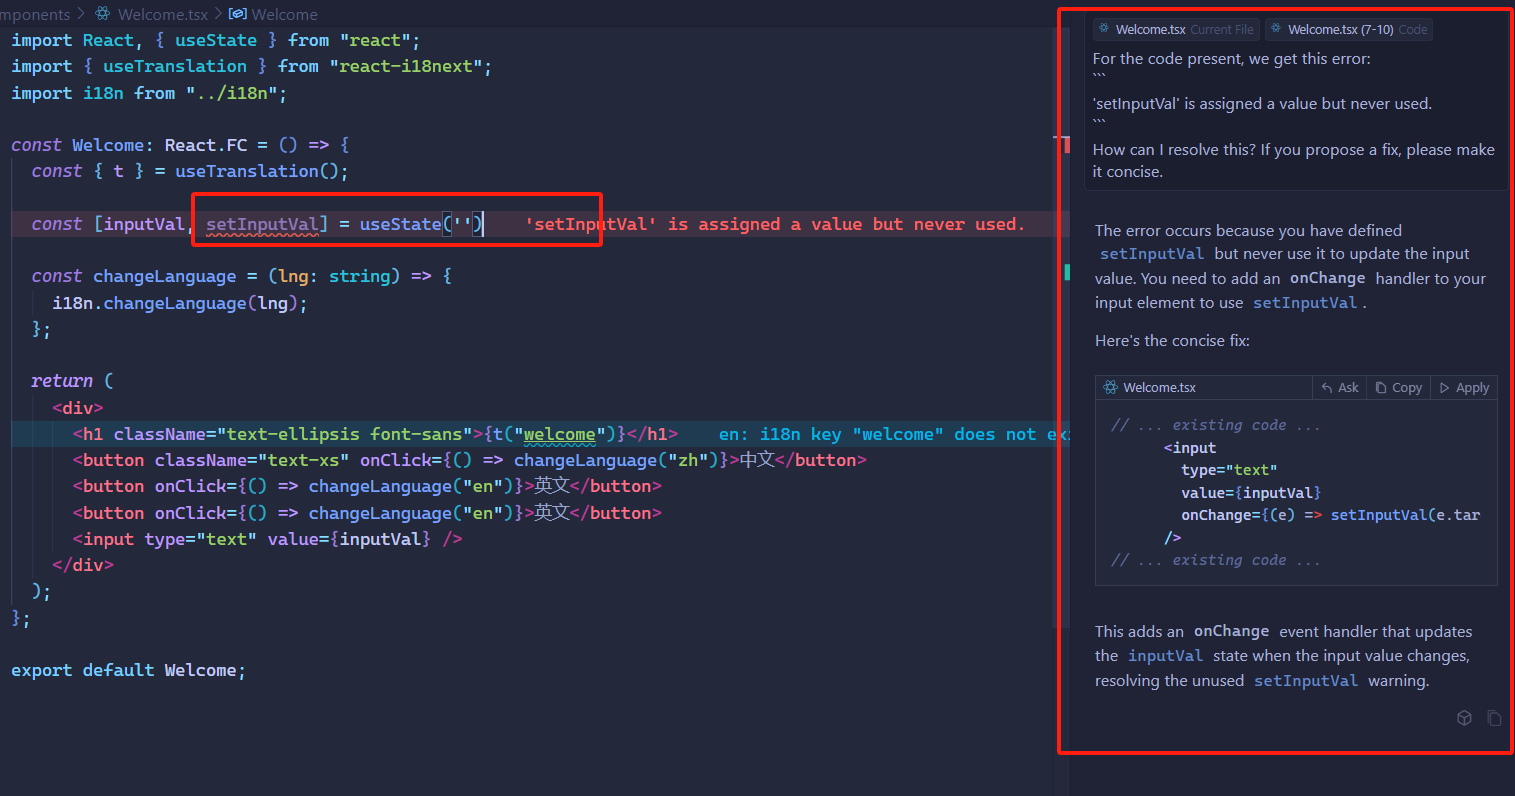Viewport: 1515px width, 796px height.
Task: Click const { t } = useTranslation() line
Action: (x=190, y=171)
